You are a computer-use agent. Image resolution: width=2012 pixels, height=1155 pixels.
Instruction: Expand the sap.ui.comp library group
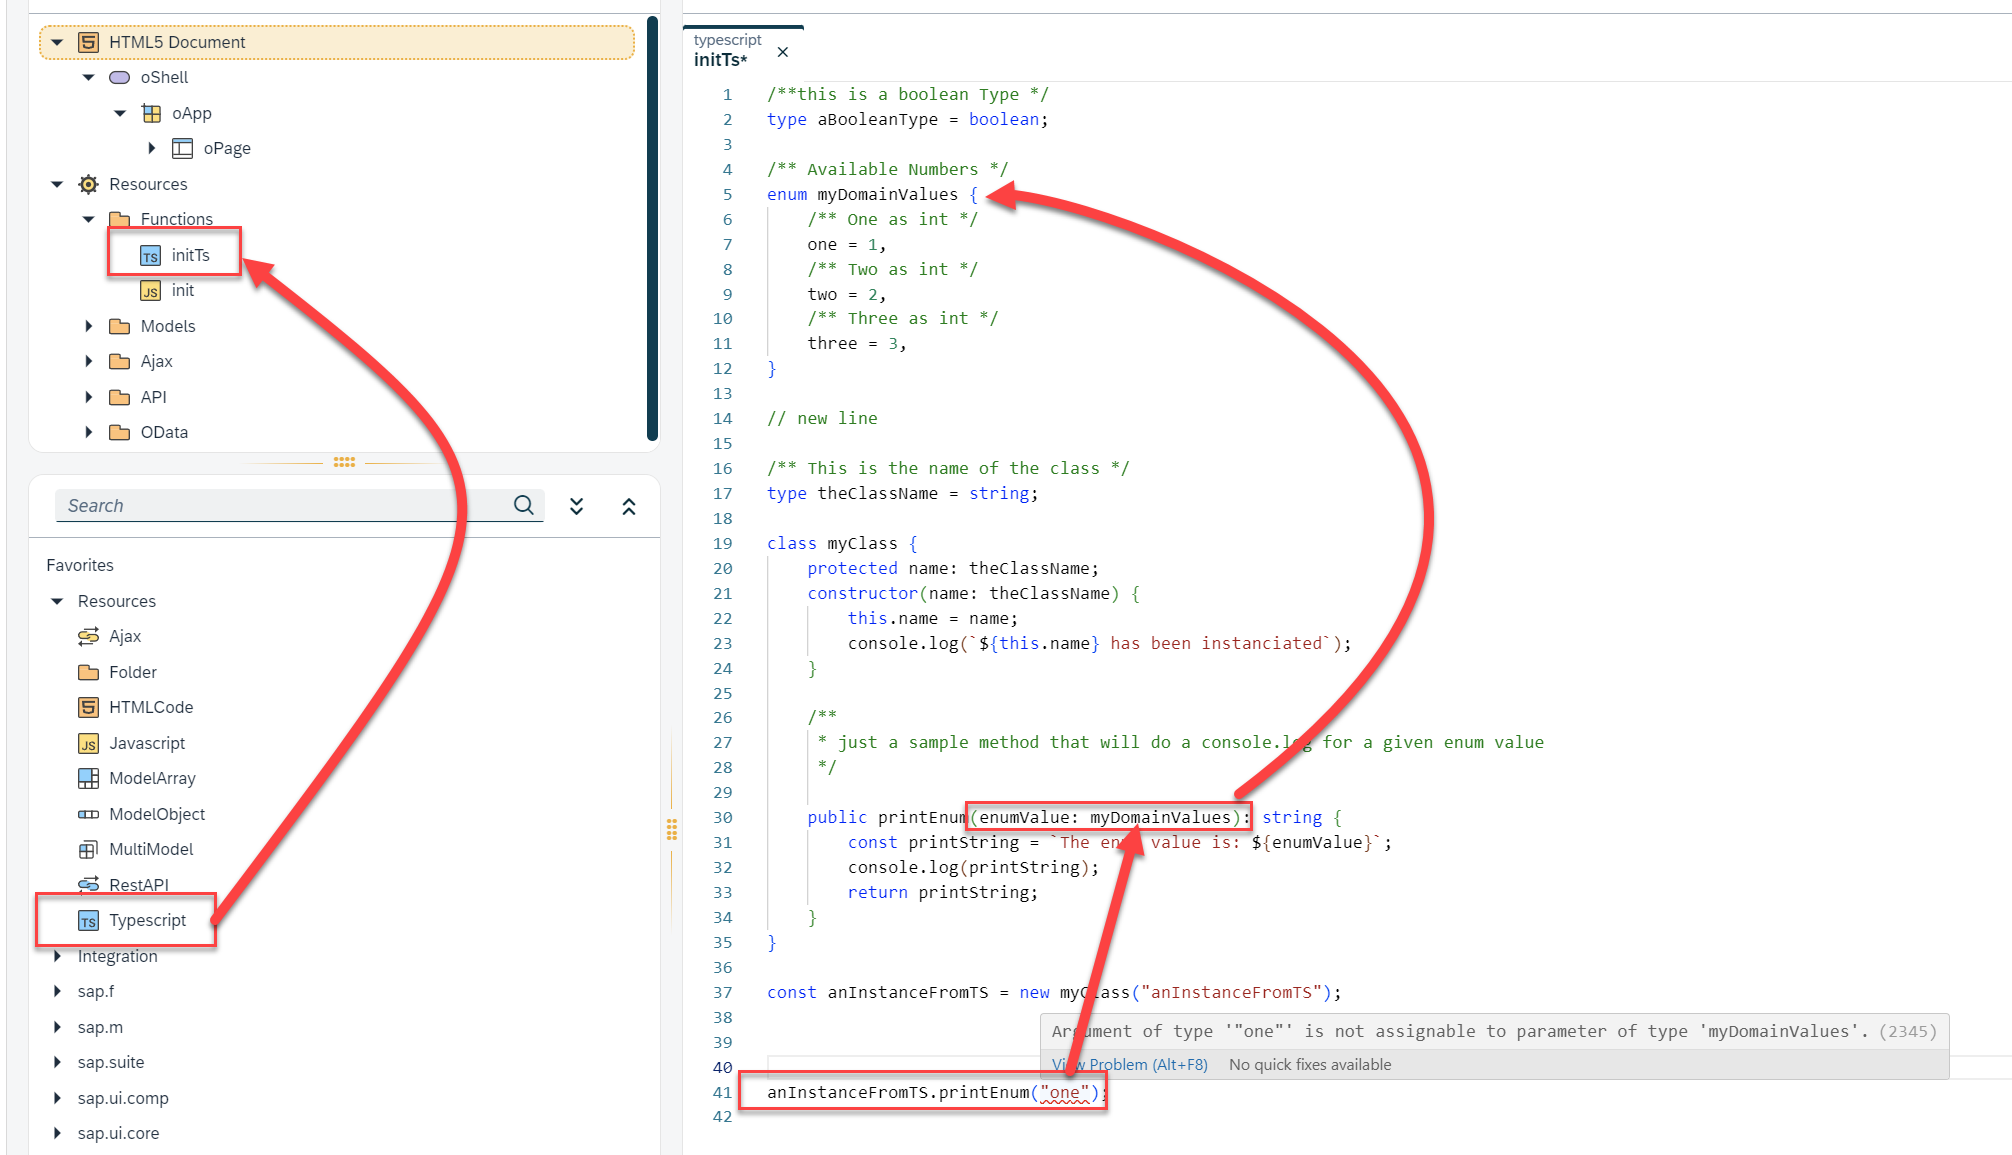tap(57, 1098)
